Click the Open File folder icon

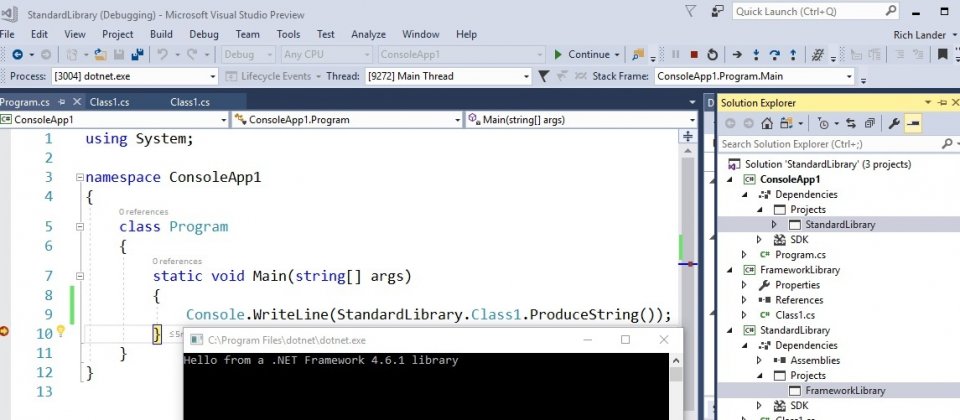coord(100,54)
